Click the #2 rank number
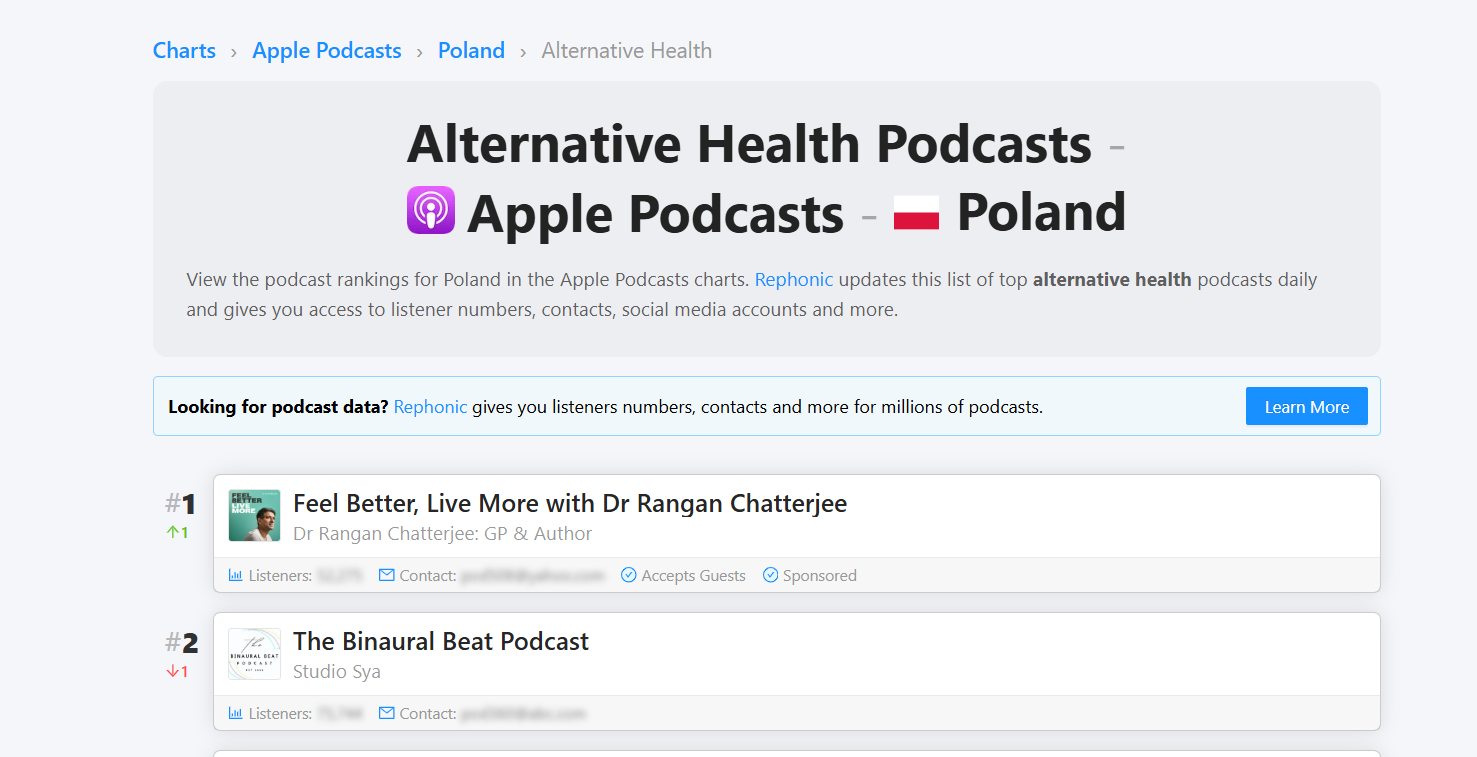The width and height of the screenshot is (1477, 757). coord(182,641)
